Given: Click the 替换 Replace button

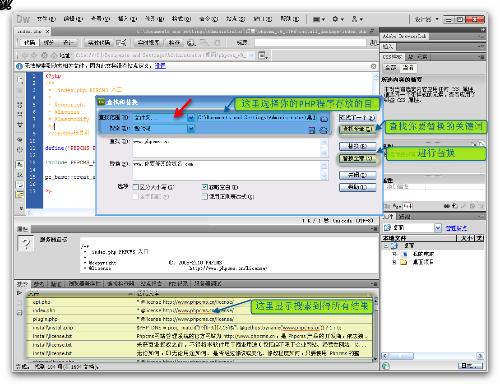Looking at the screenshot, I should click(357, 146).
